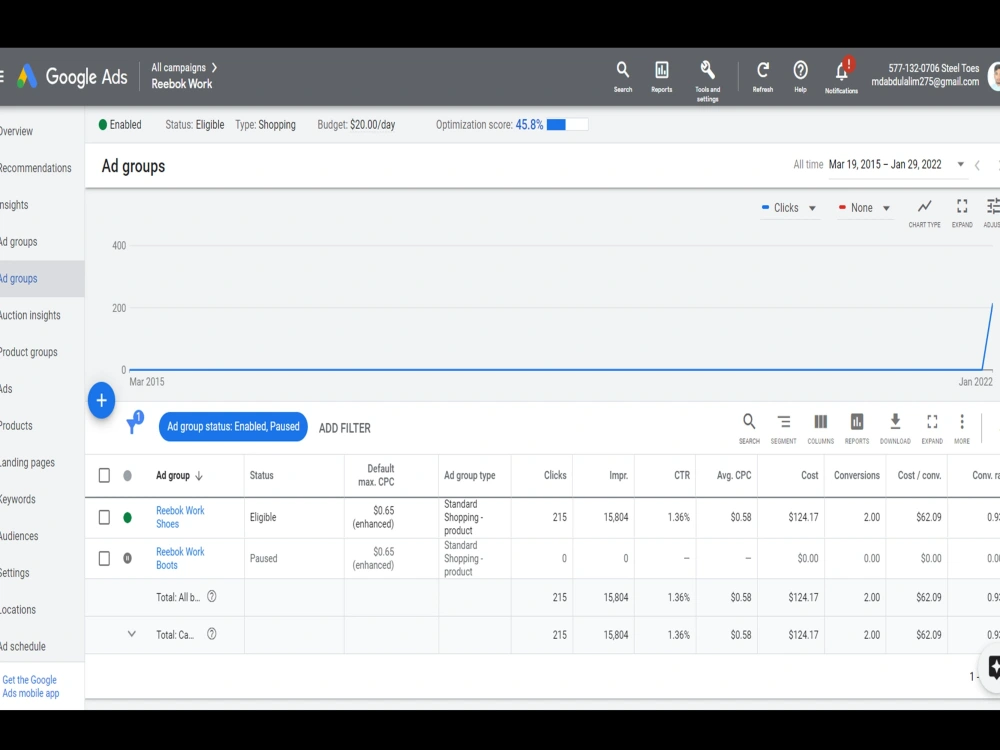Open Keywords in the sidebar
This screenshot has height=750, width=1000.
point(18,499)
